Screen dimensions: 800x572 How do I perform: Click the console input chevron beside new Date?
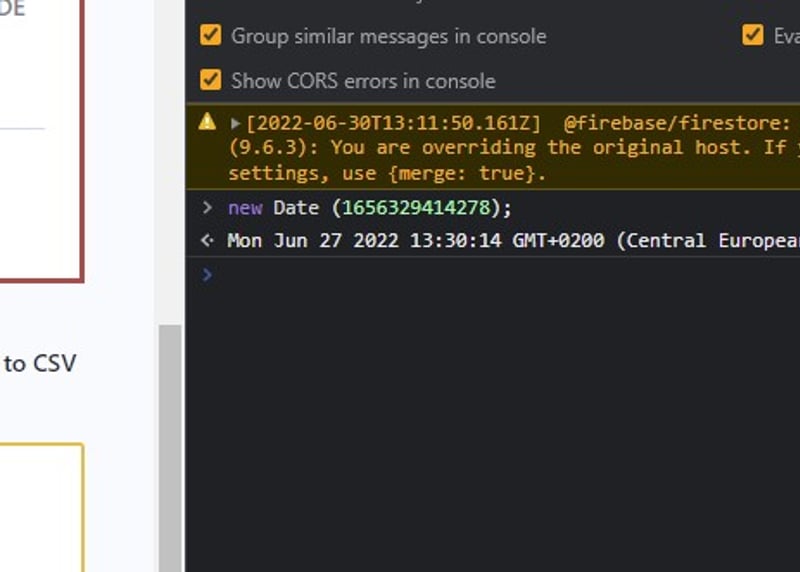click(207, 208)
